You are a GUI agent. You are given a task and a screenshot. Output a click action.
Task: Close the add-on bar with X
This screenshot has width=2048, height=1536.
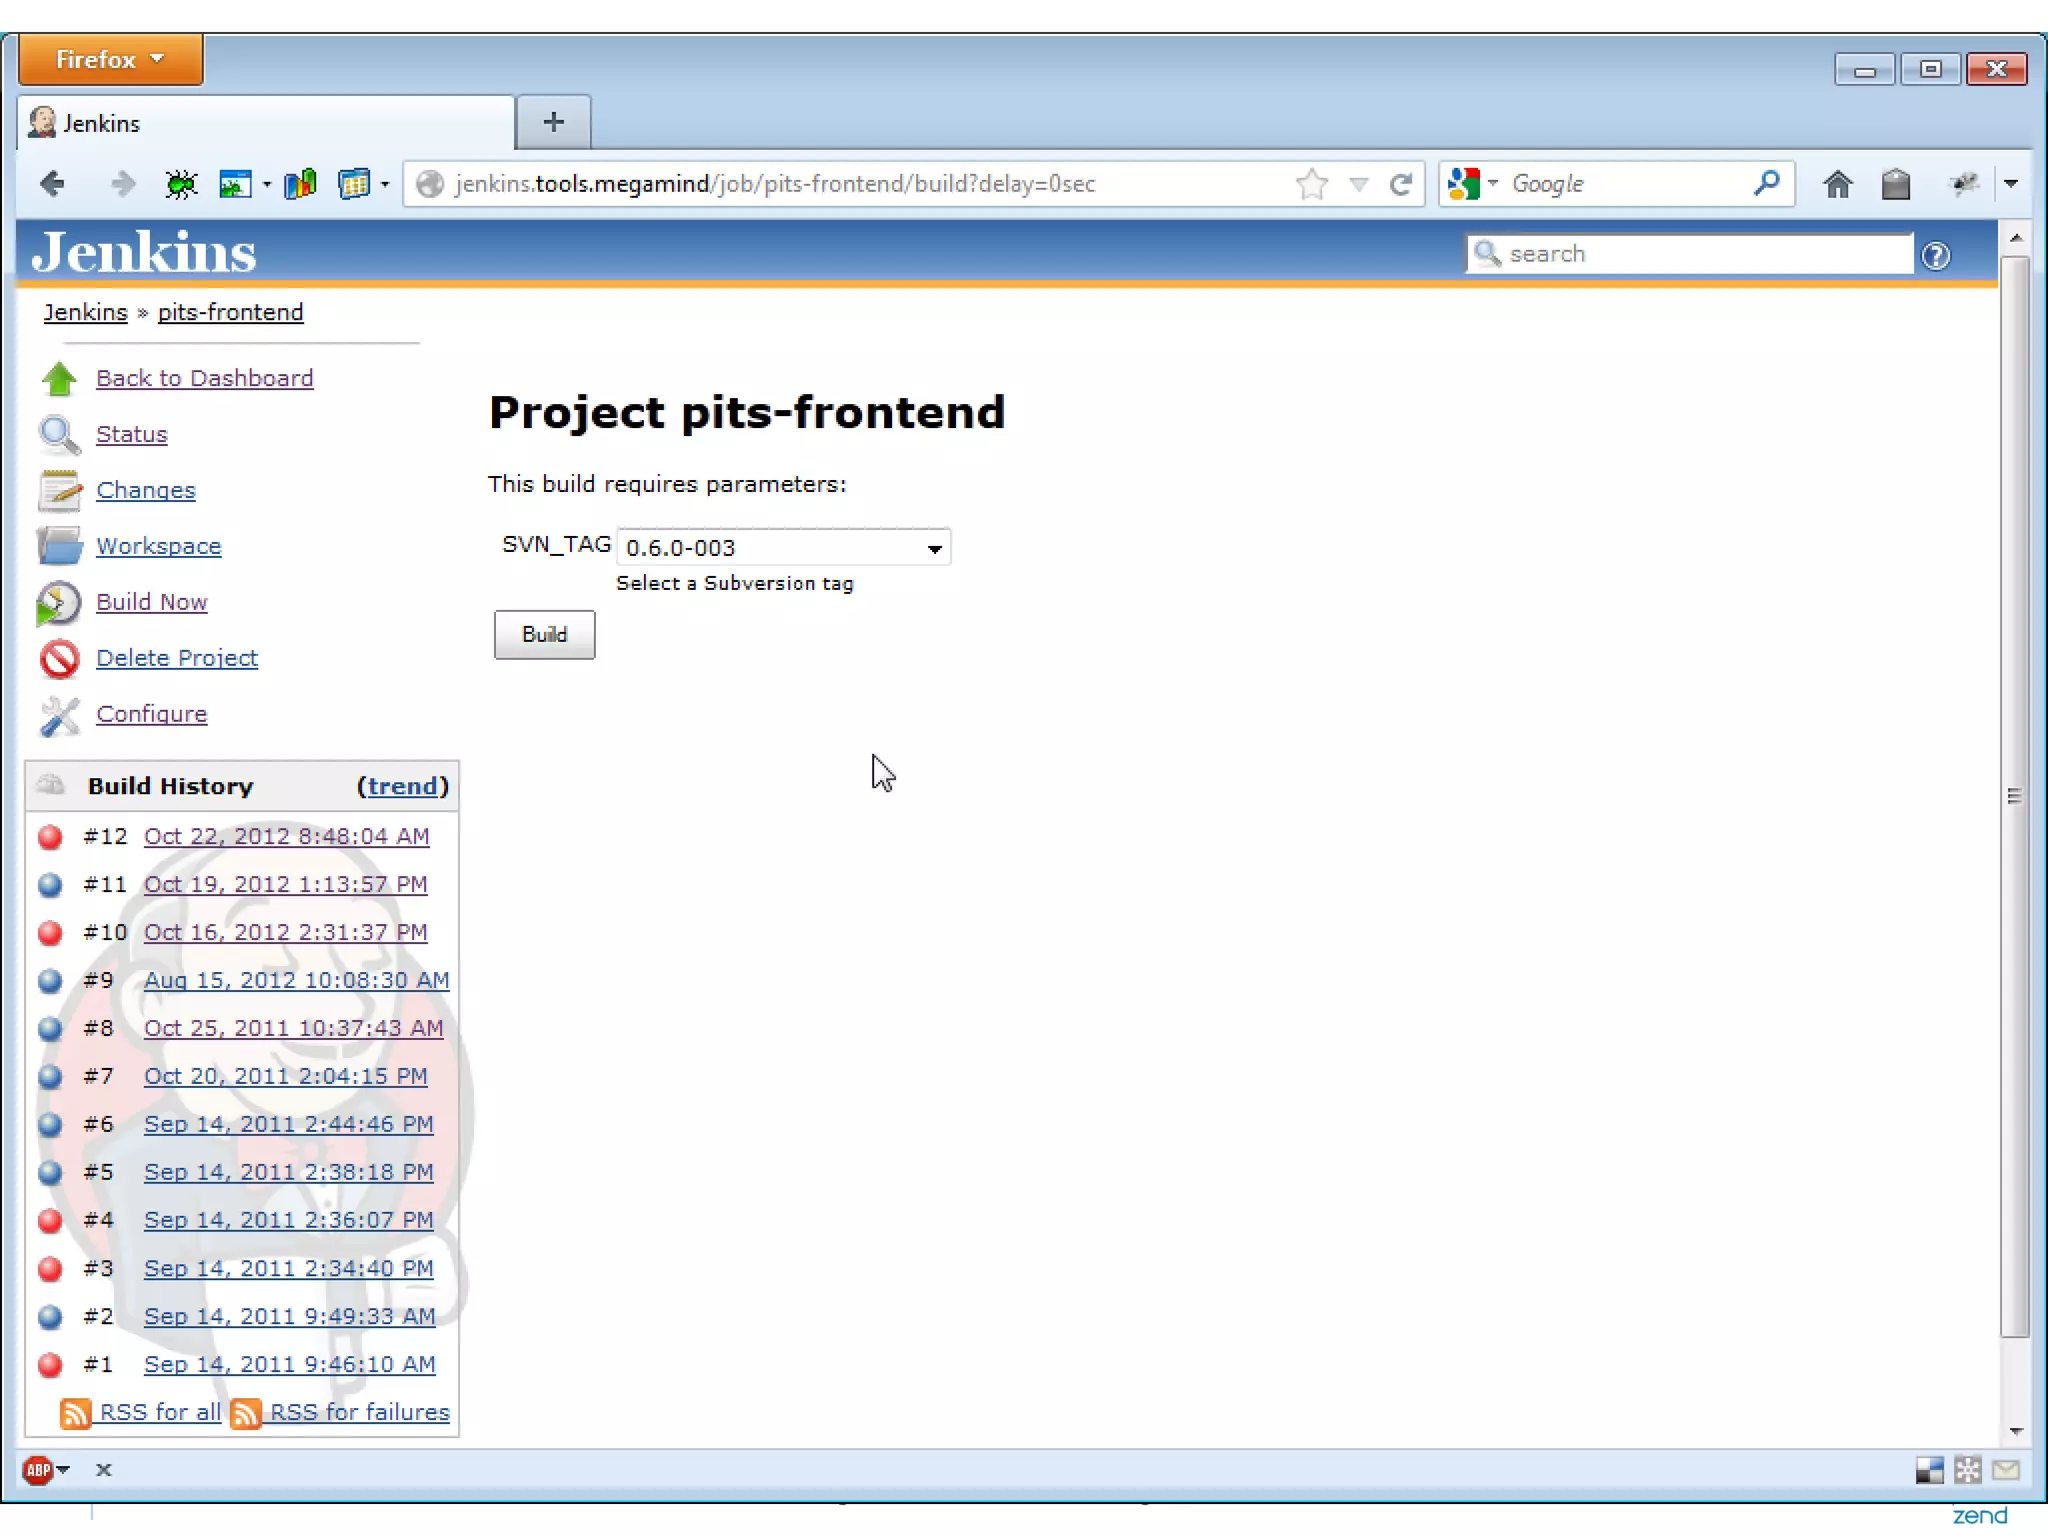(x=103, y=1470)
